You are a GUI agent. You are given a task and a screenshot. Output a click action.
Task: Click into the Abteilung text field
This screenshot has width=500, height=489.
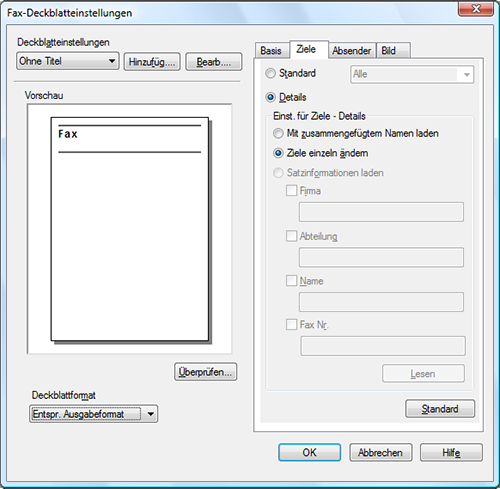tap(381, 257)
